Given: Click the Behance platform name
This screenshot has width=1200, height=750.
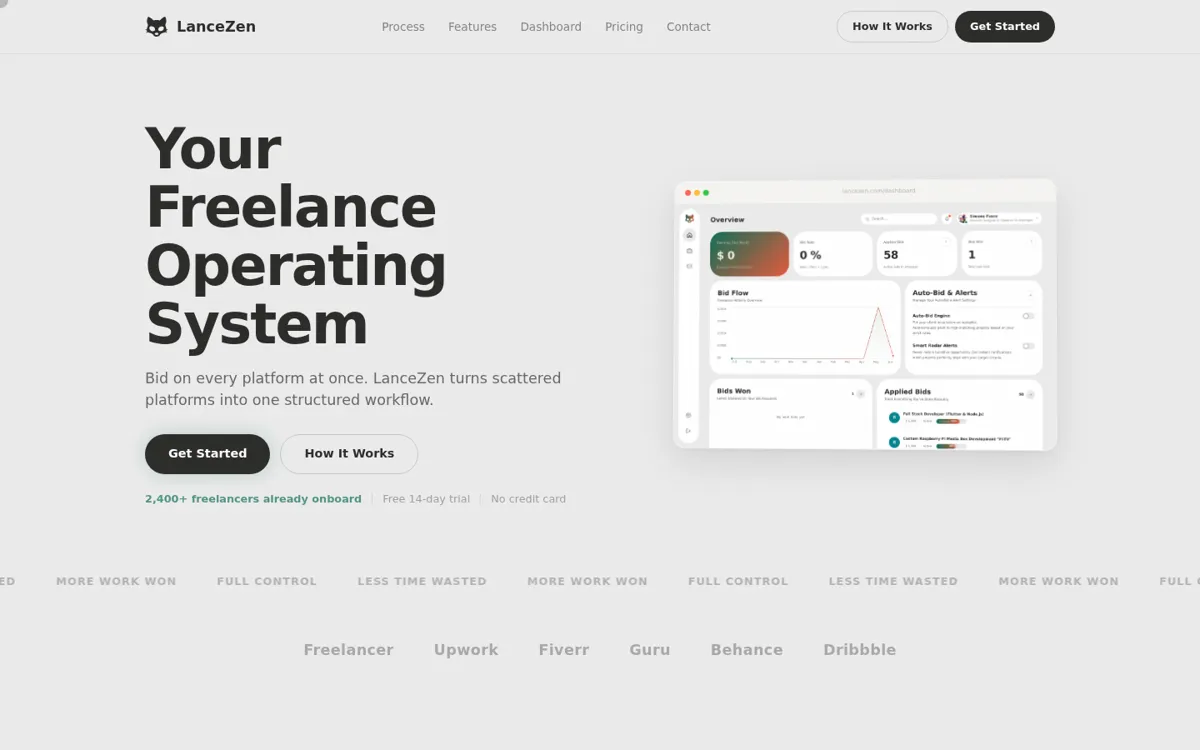Looking at the screenshot, I should (747, 650).
